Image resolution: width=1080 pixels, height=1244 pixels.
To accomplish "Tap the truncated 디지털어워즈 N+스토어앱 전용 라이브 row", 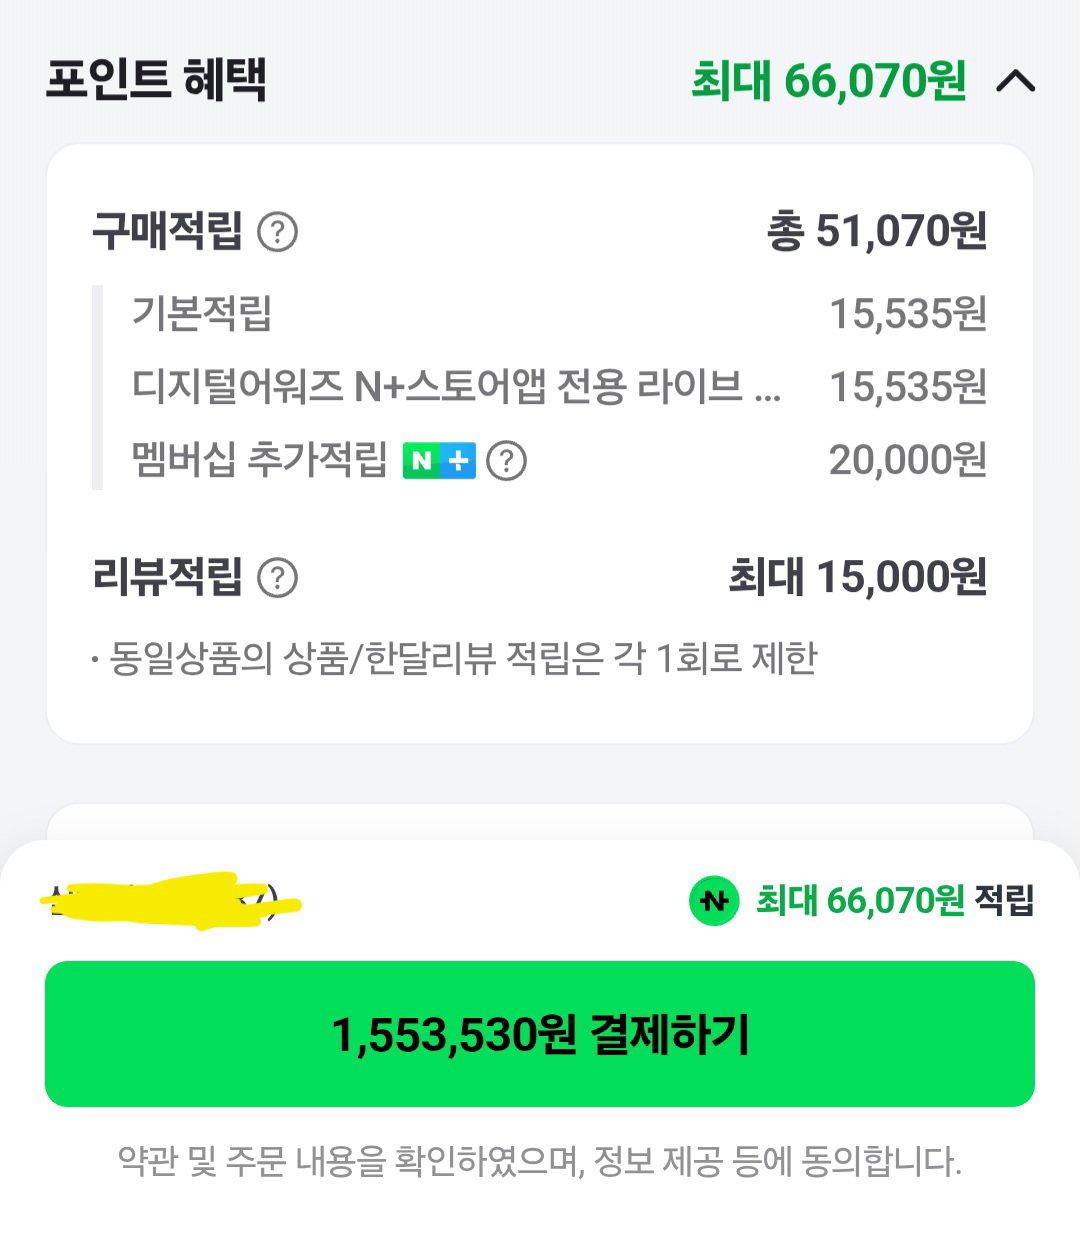I will coord(560,386).
